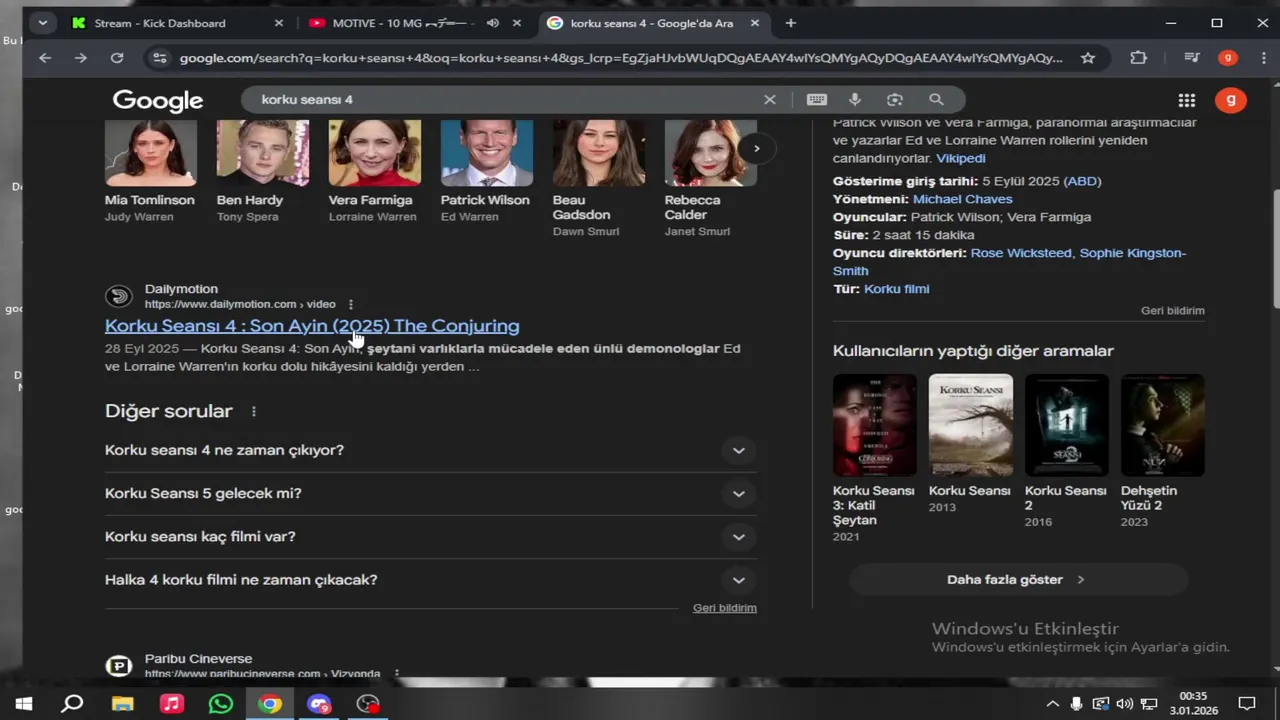Click the magnifier search button
This screenshot has height=720, width=1280.
[x=936, y=100]
